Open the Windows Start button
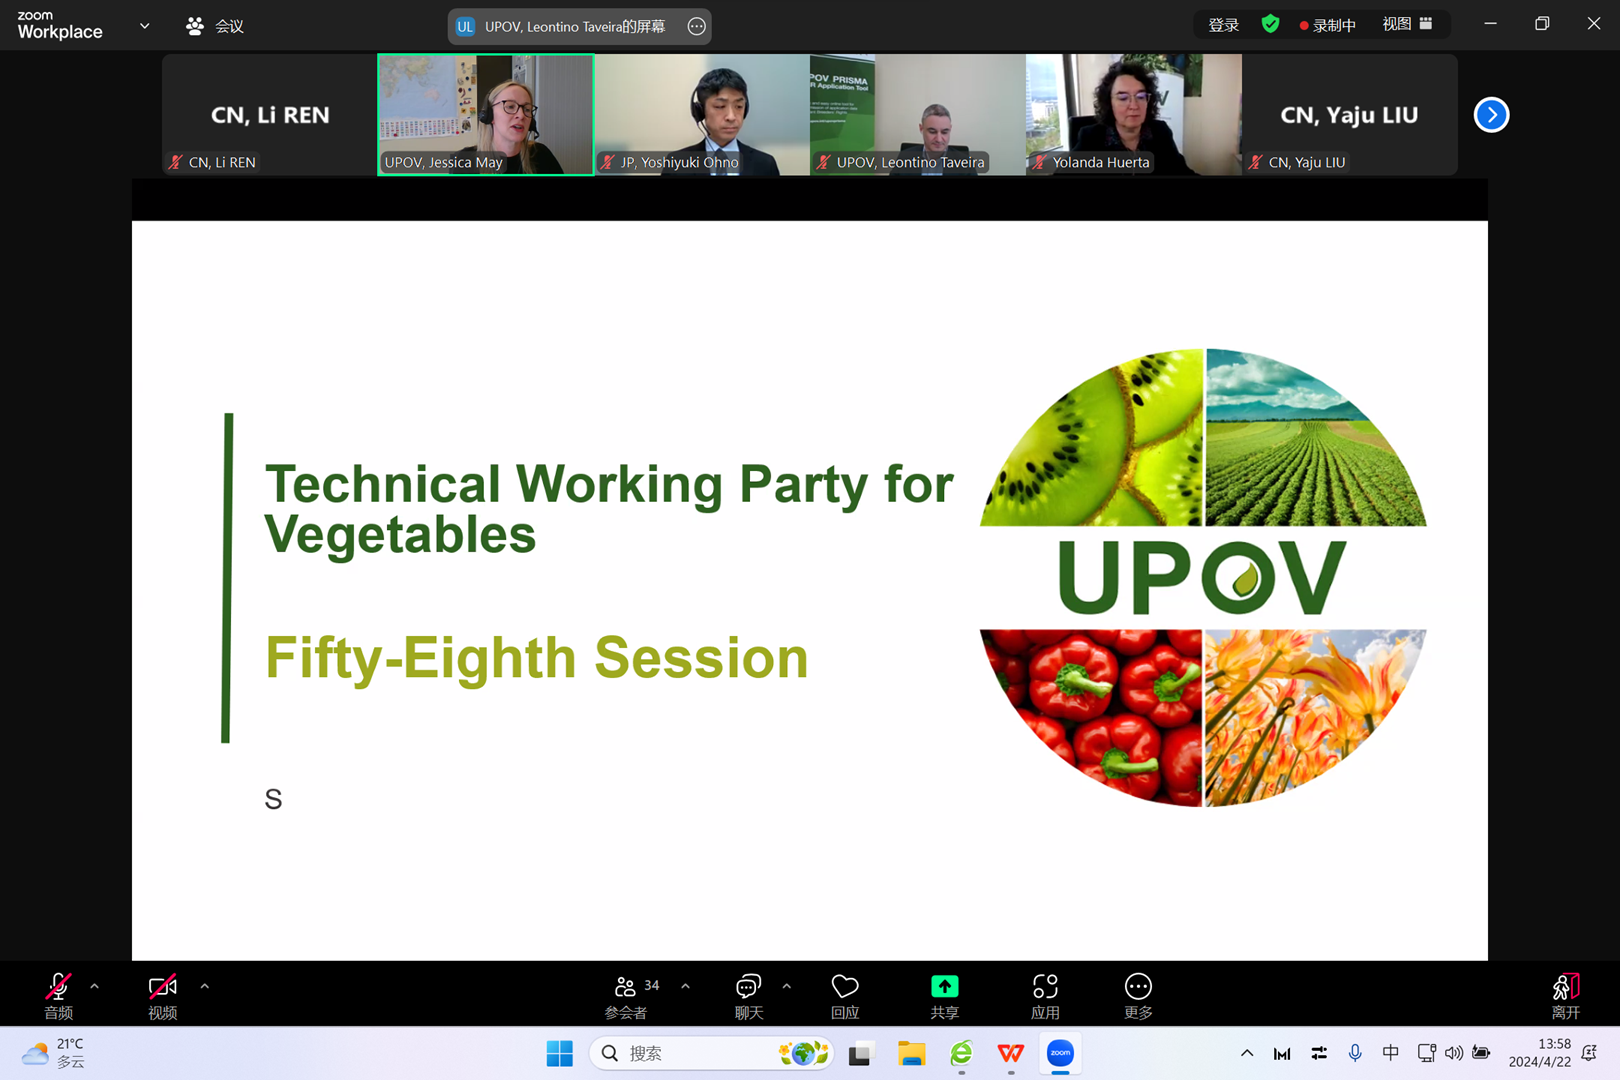This screenshot has width=1620, height=1080. (x=559, y=1053)
